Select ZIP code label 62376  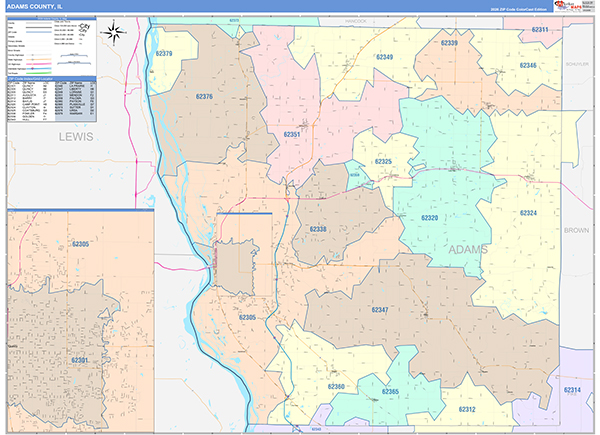(204, 96)
